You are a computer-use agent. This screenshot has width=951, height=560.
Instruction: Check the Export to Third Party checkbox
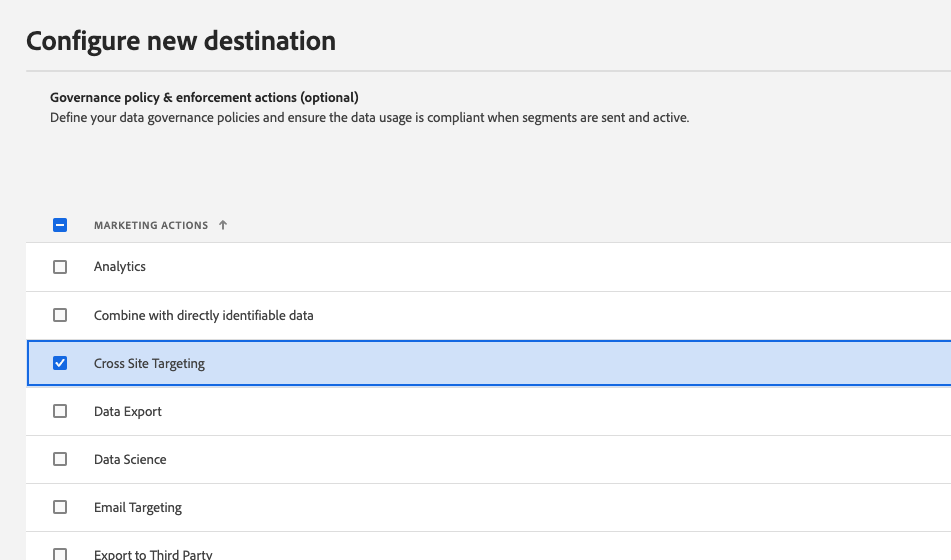pos(60,554)
